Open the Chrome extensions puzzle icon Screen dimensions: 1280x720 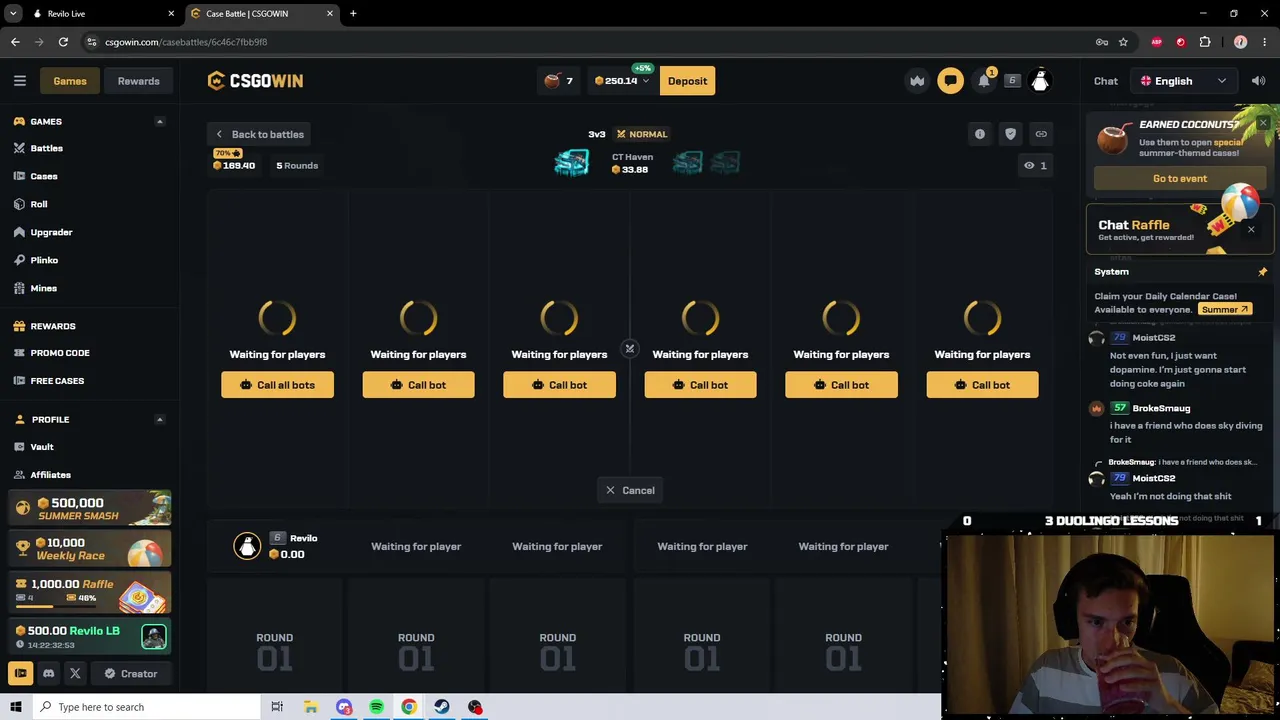coord(1204,42)
